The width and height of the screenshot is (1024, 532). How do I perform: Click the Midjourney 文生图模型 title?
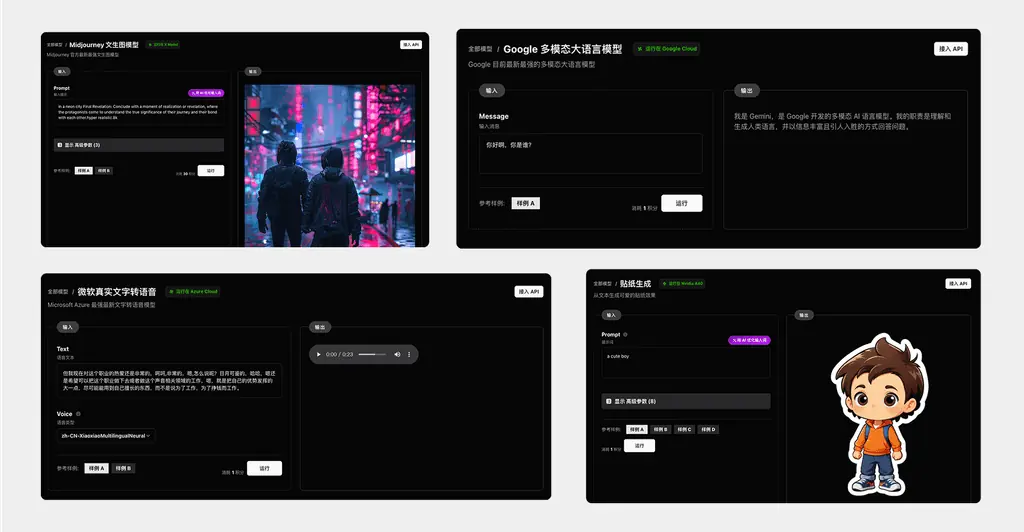click(x=104, y=45)
